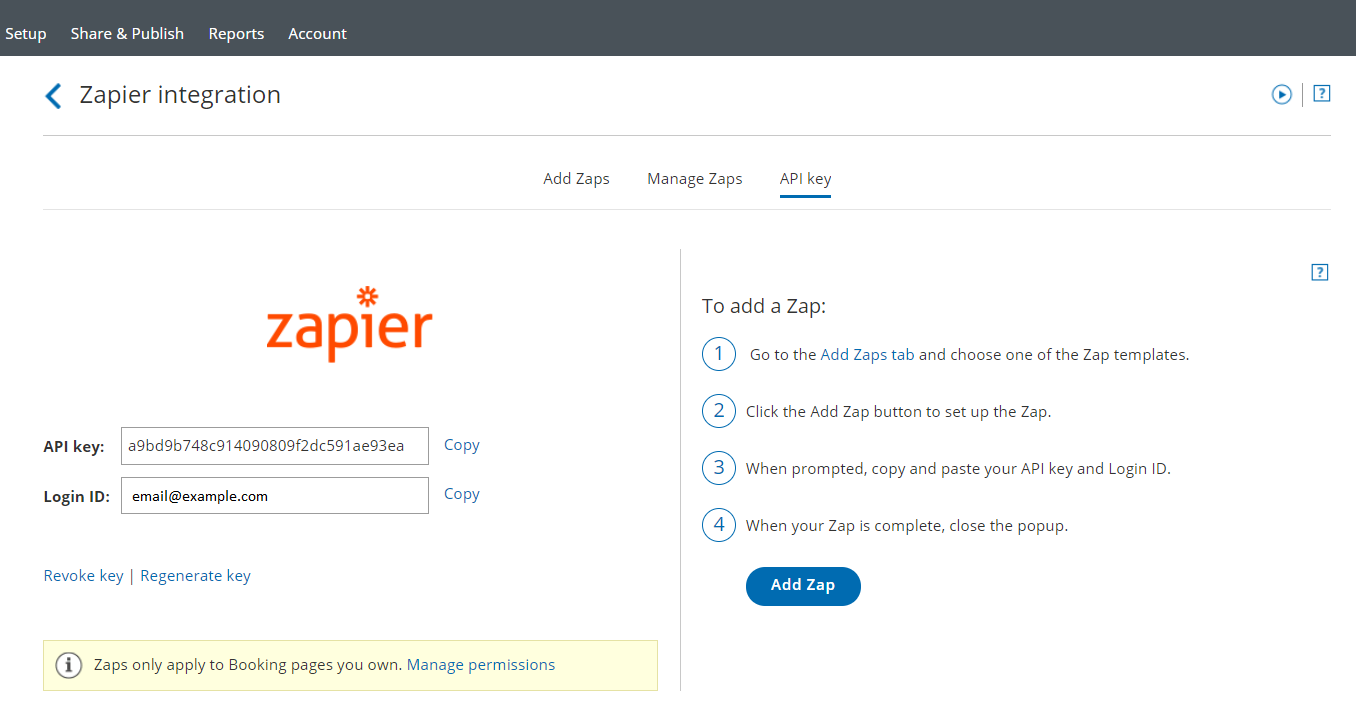Screen dimensions: 1356x708
Task: Click into the API key field
Action: [x=275, y=446]
